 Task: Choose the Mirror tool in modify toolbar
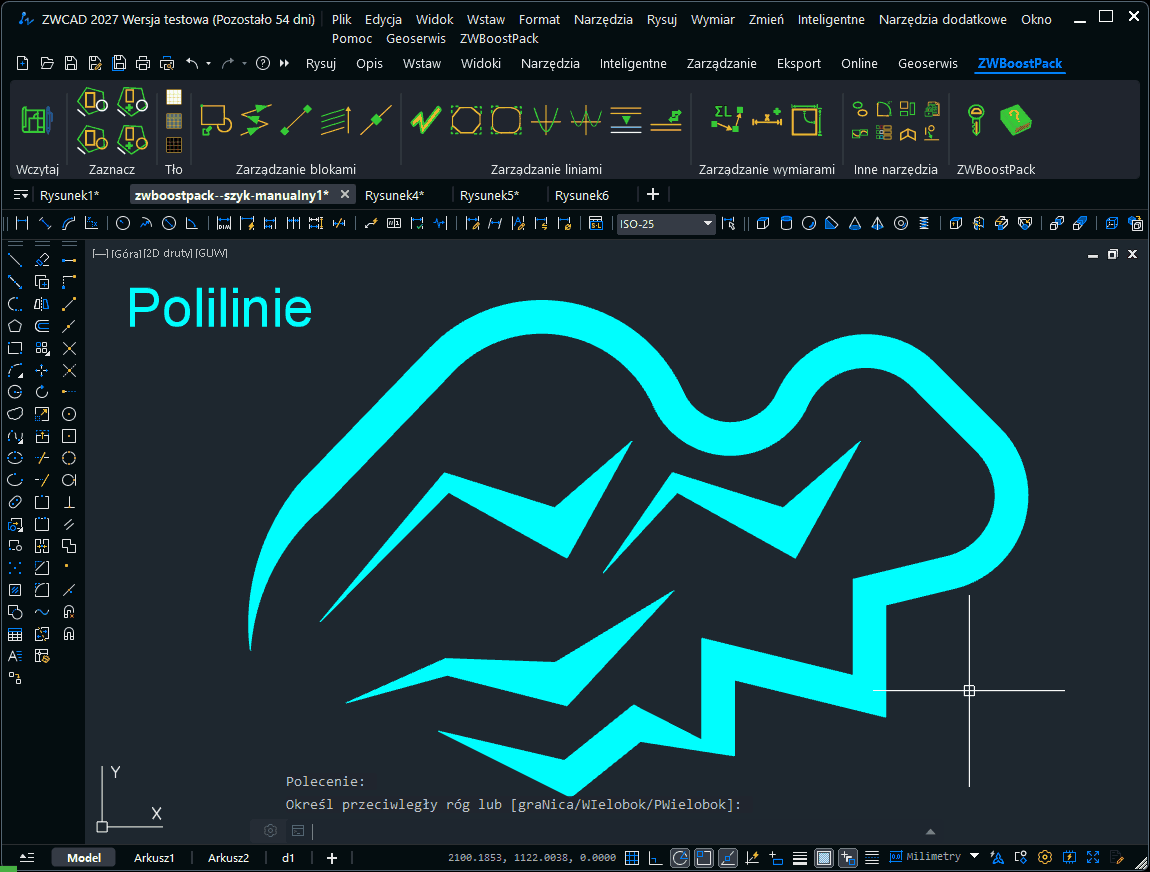point(42,304)
